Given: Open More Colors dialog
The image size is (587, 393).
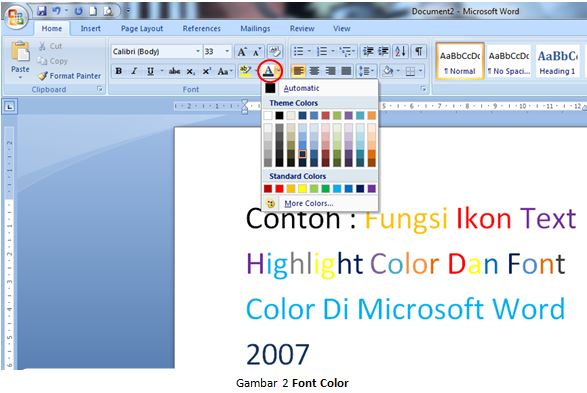Looking at the screenshot, I should coord(320,203).
